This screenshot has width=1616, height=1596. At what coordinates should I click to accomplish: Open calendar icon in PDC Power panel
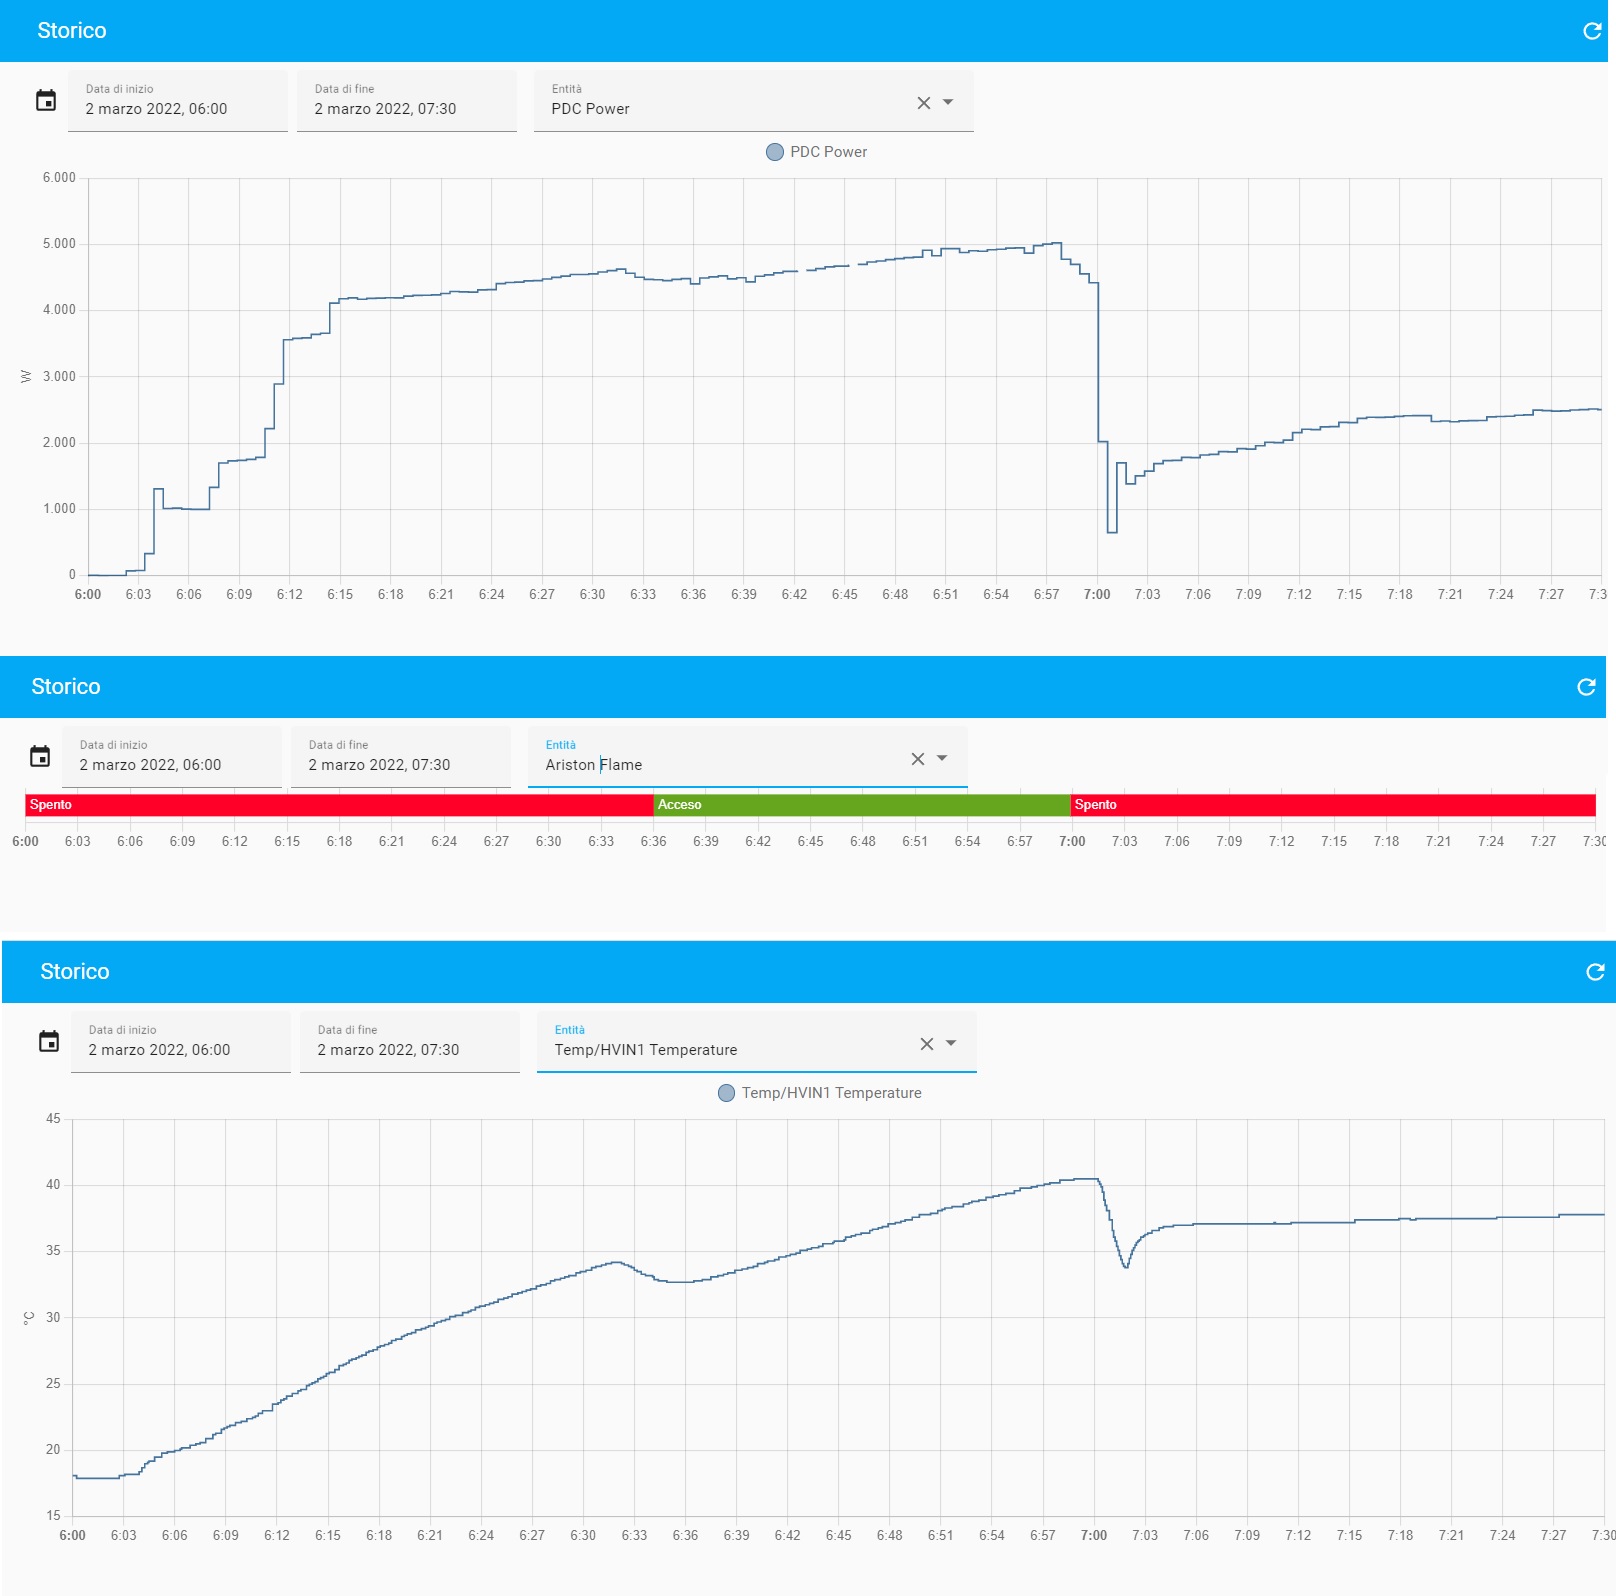[x=46, y=100]
